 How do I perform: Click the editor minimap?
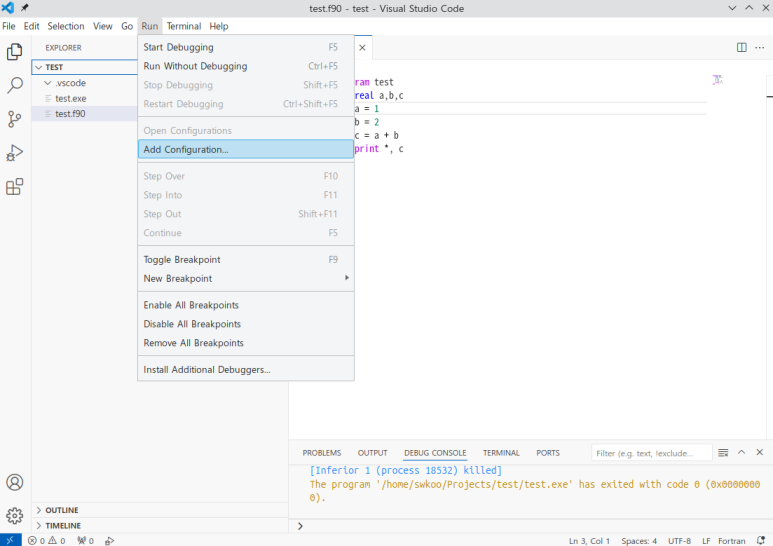tap(718, 79)
